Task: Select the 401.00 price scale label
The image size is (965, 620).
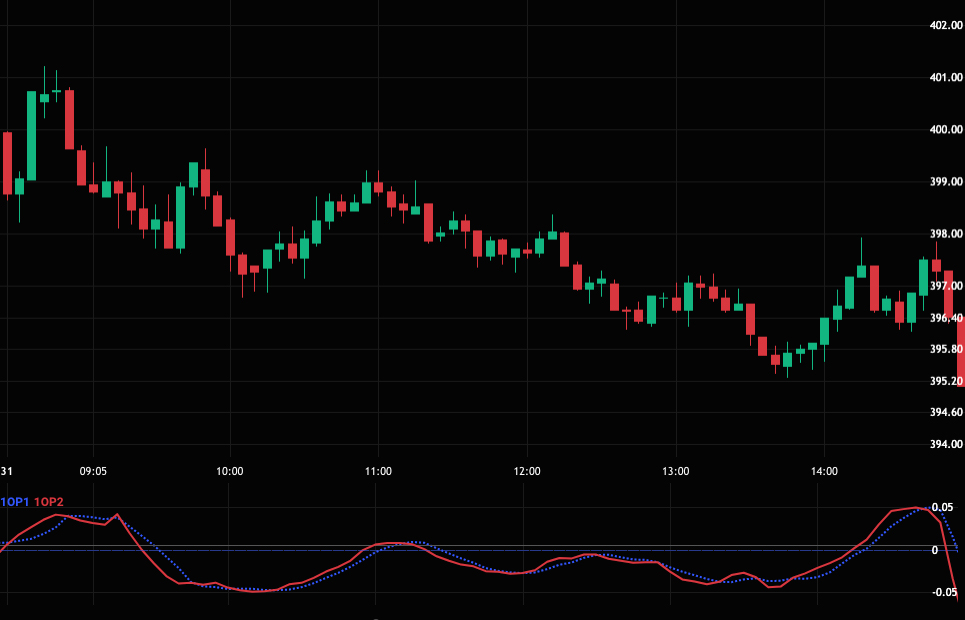Action: pos(945,77)
